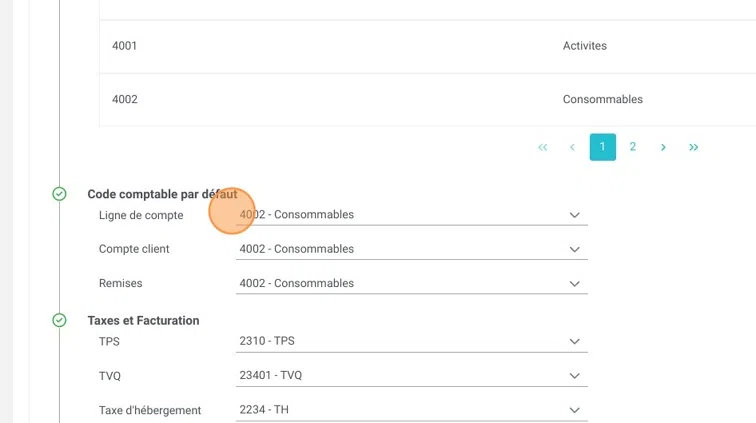Screen dimensions: 756x423
Task: Jump to the last page arrow
Action: point(693,147)
